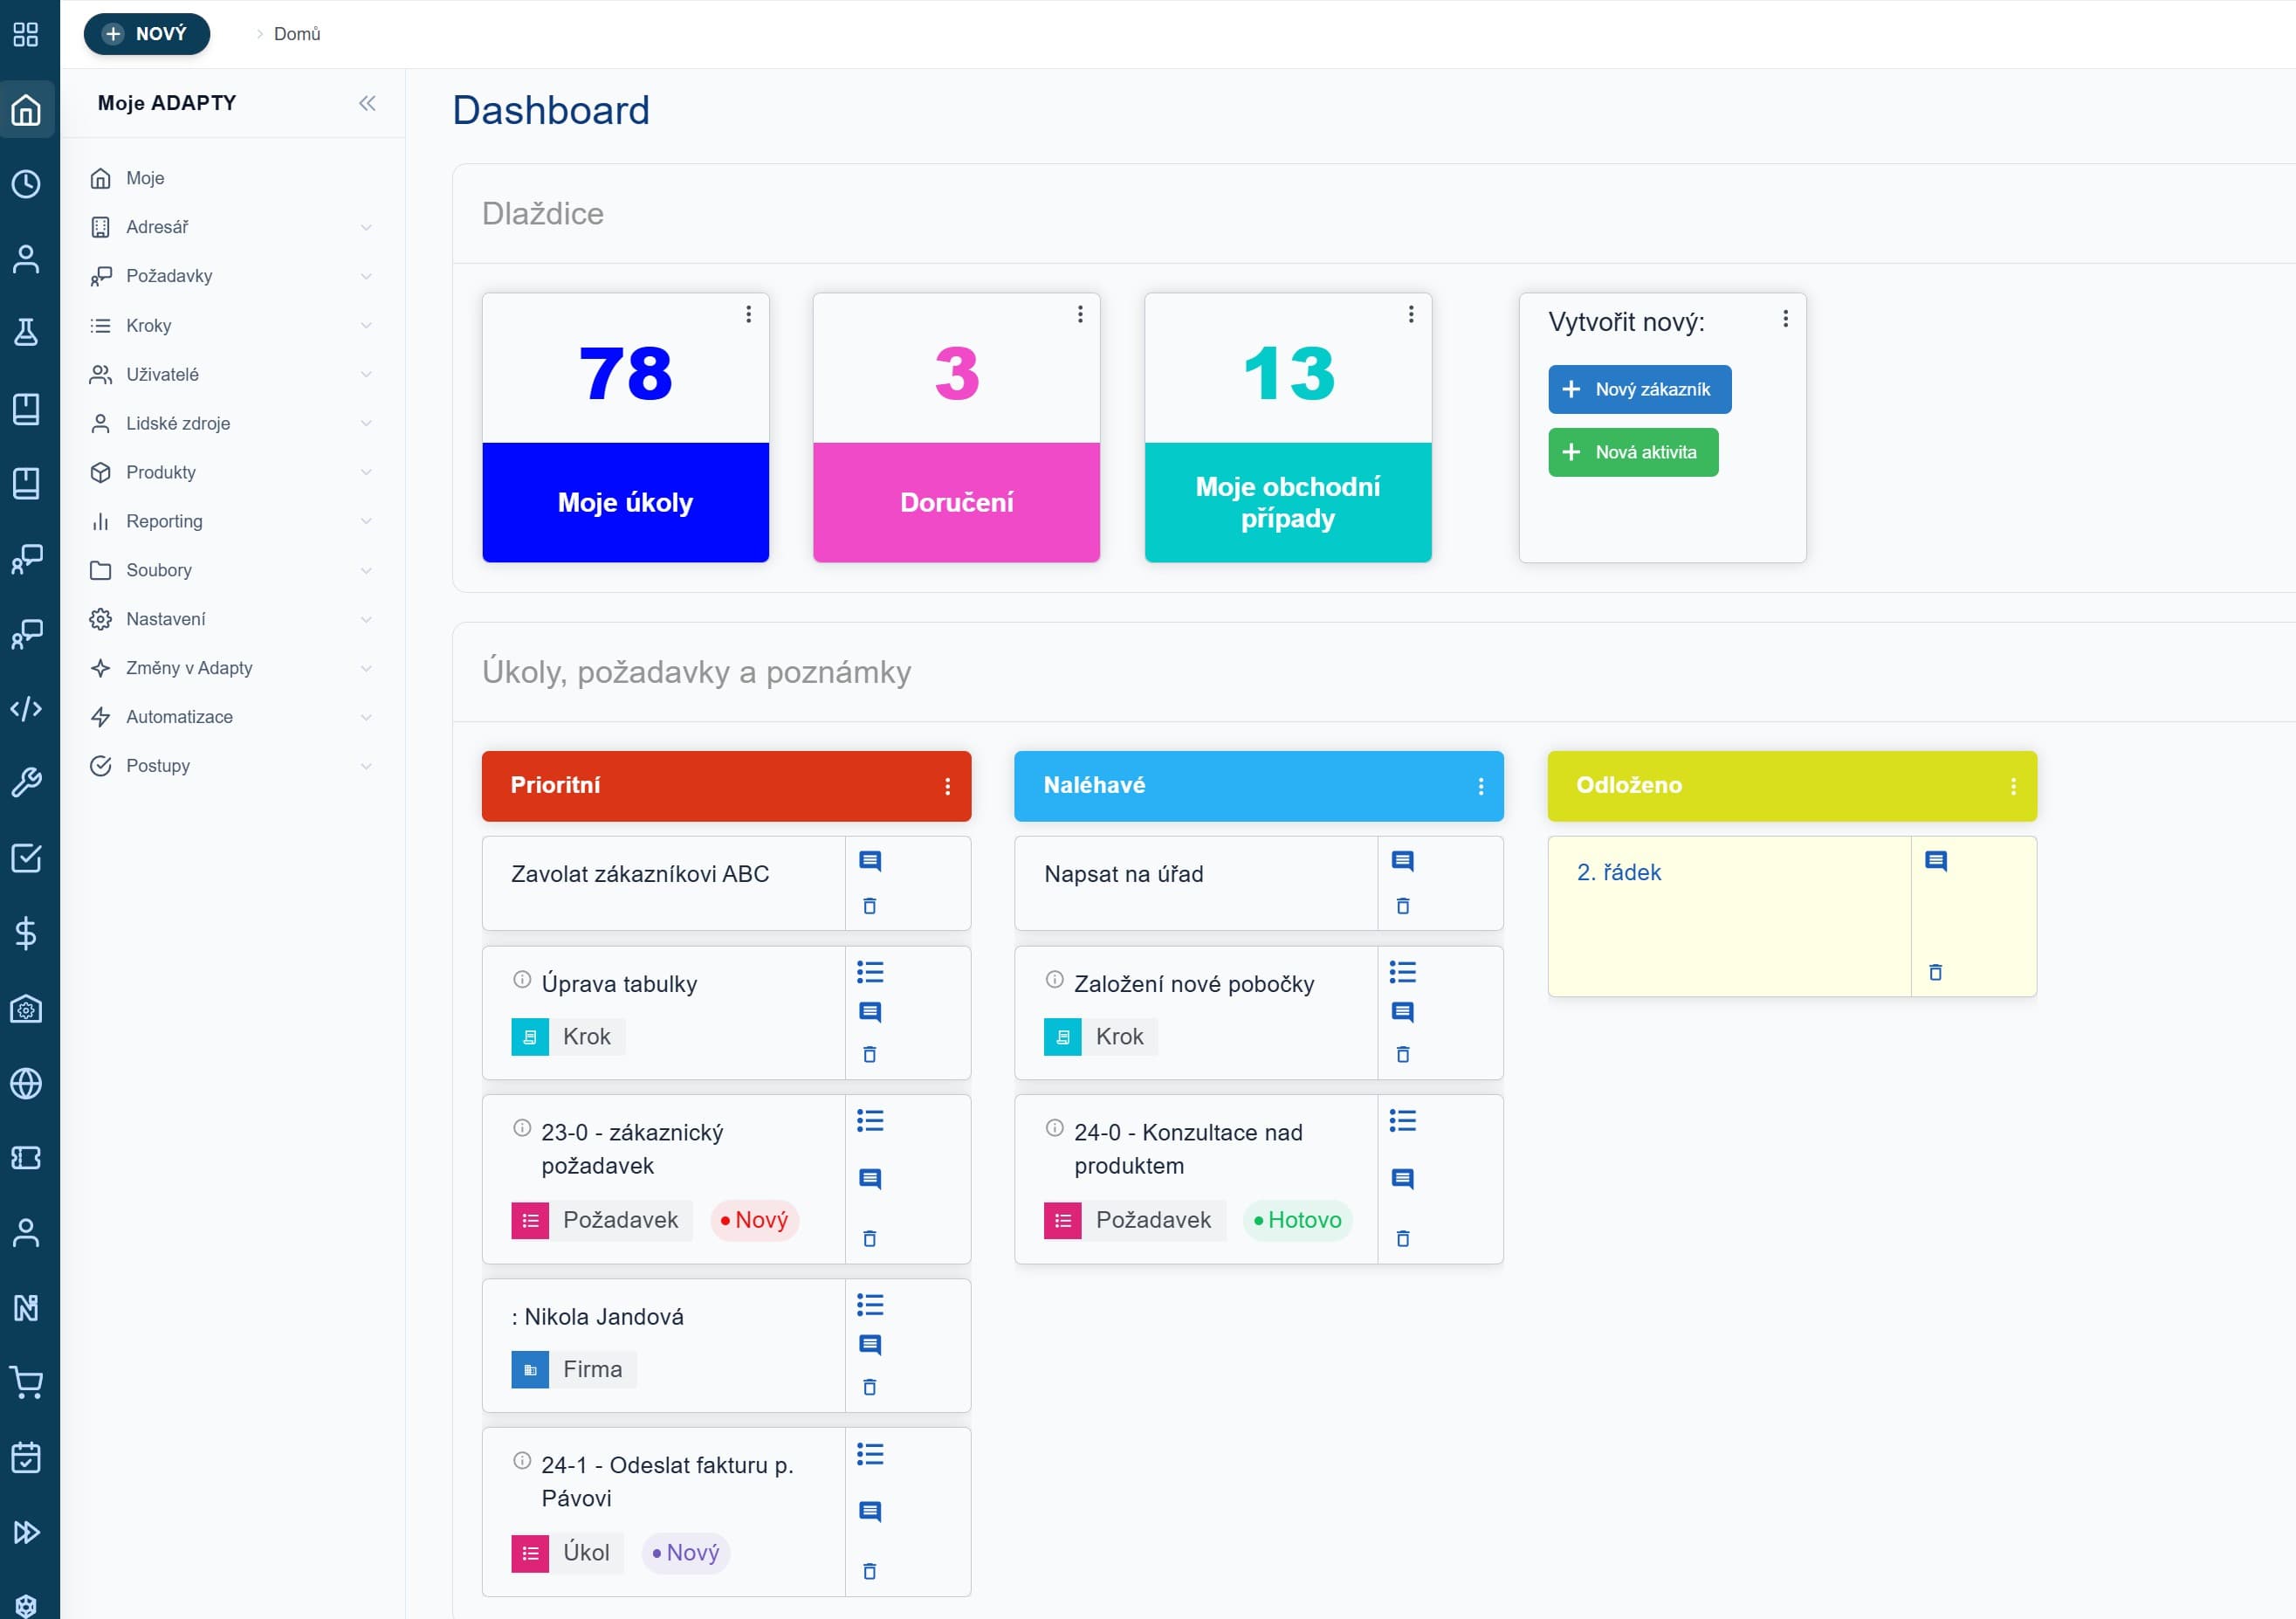This screenshot has height=1619, width=2296.
Task: Click the calendar check icon in the rail
Action: pos(26,1458)
